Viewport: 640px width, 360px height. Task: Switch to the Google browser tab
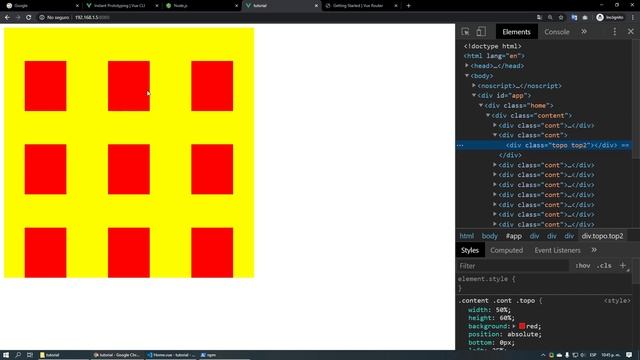point(41,6)
